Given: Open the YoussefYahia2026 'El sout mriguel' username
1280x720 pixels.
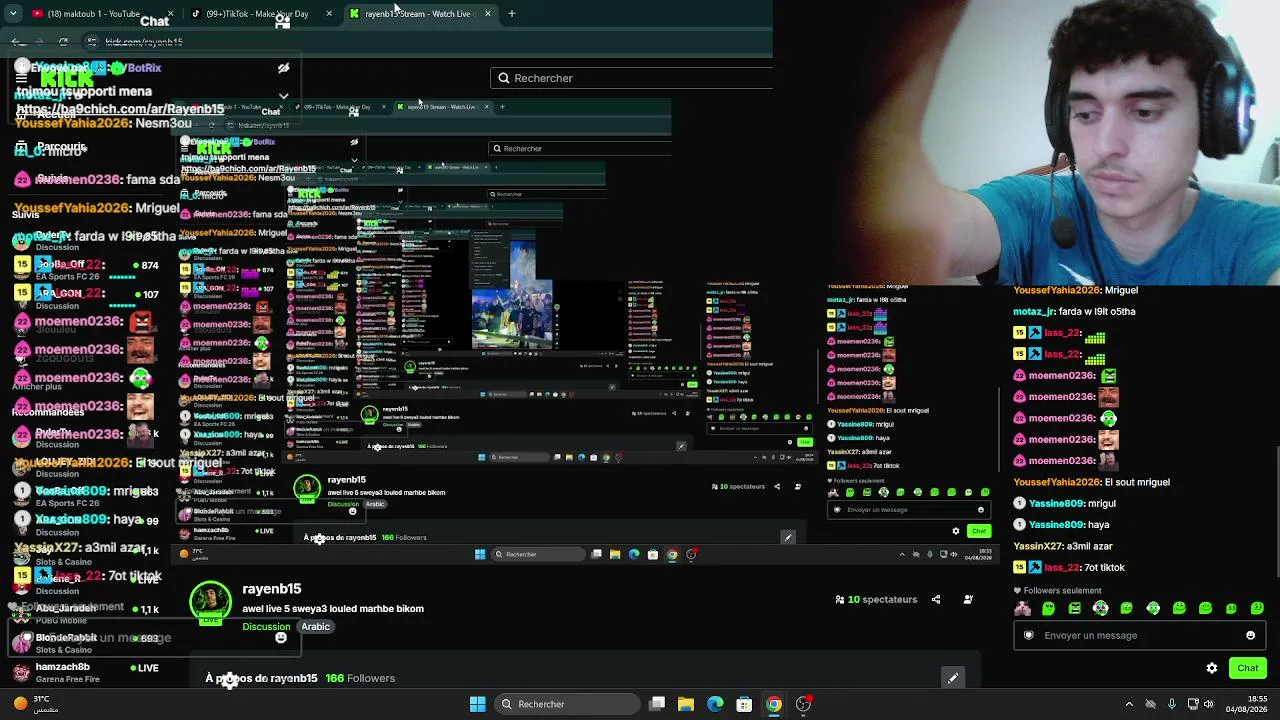Looking at the screenshot, I should click(1056, 482).
